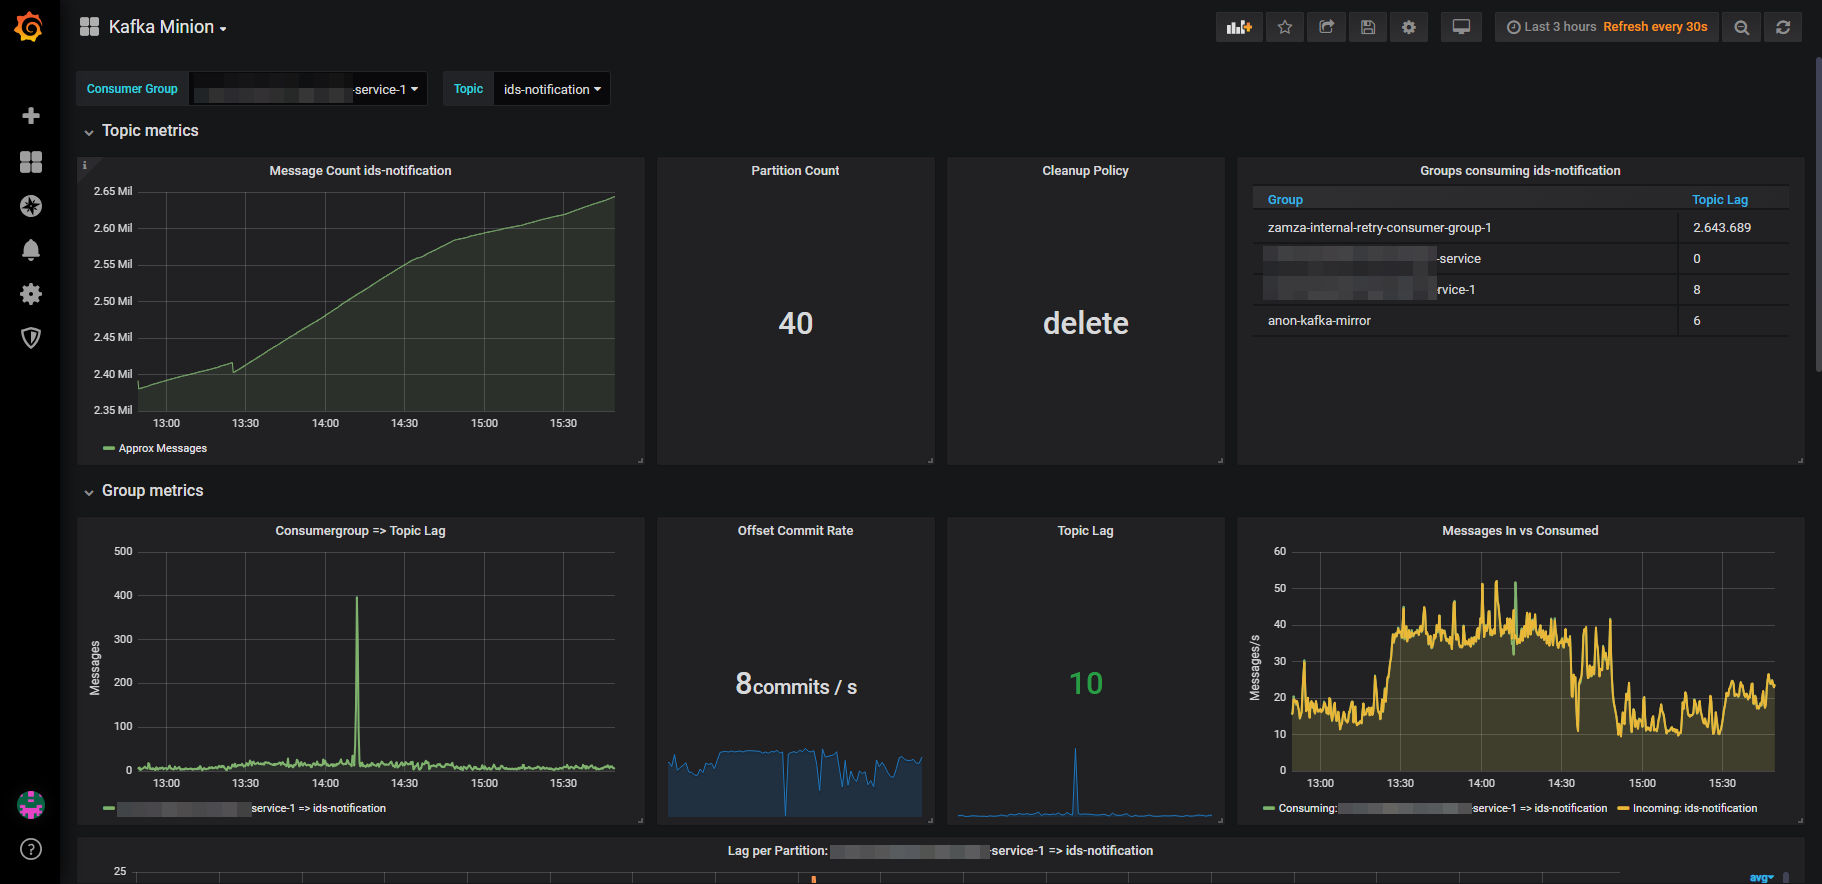Open the Cleanup Policy panel title menu
The image size is (1822, 884).
[1085, 171]
